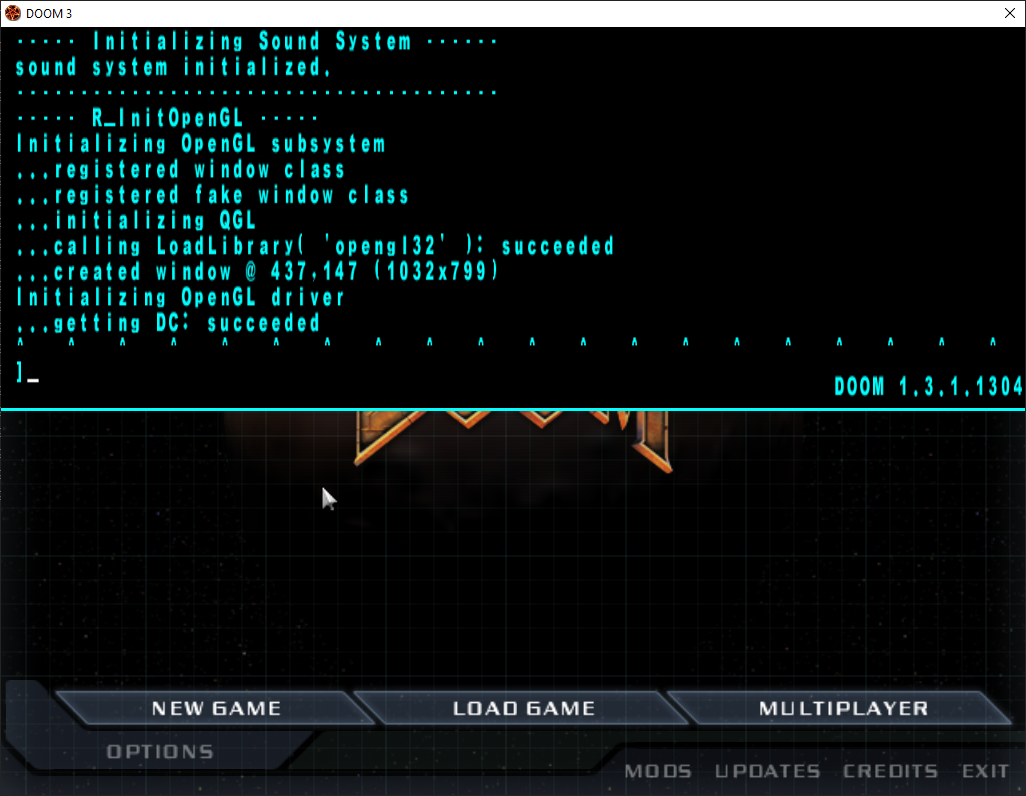Viewport: 1026px width, 796px height.
Task: Click the cyan divider line below the console
Action: (x=512, y=408)
